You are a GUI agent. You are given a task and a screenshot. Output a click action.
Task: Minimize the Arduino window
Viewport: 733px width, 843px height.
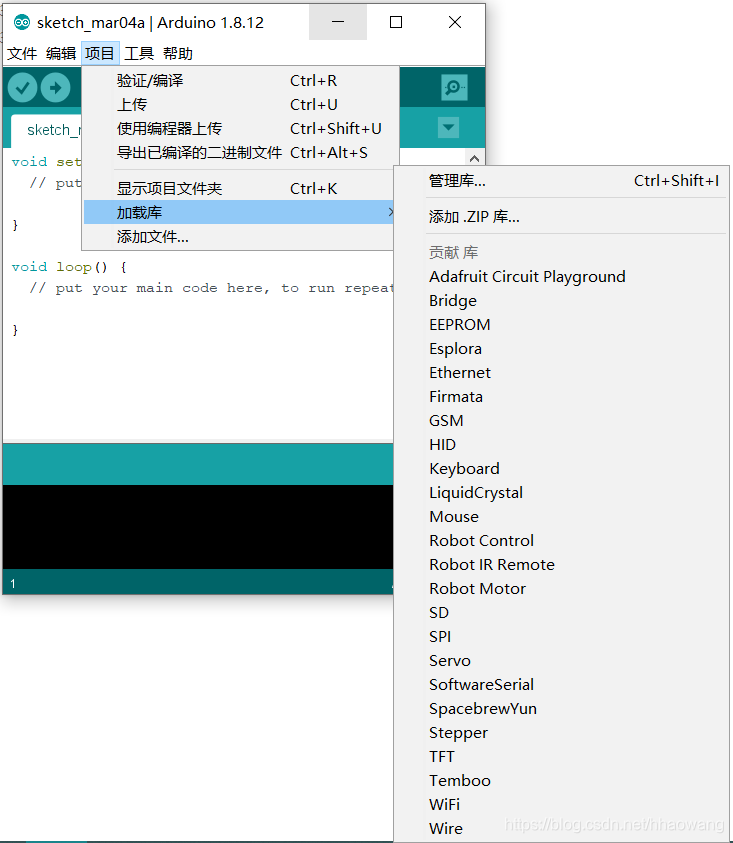[338, 22]
